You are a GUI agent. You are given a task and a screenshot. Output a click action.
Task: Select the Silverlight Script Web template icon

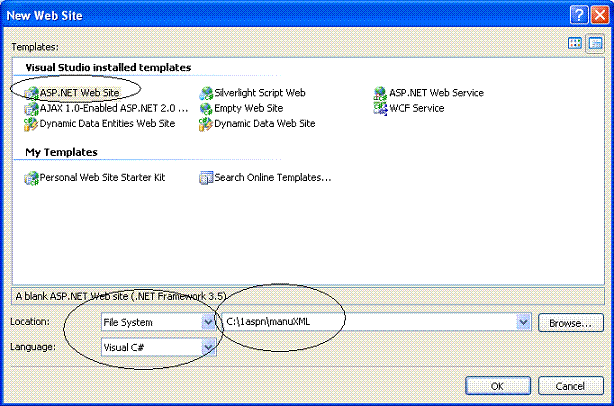point(206,93)
